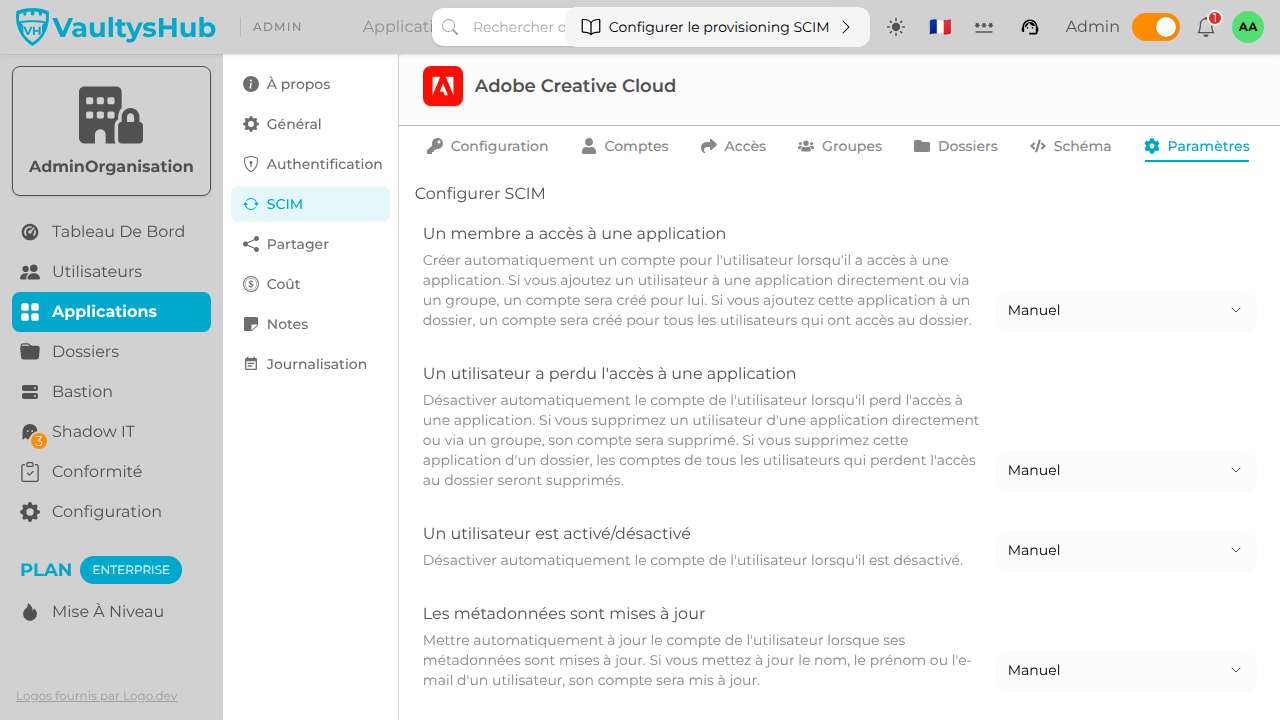The image size is (1280, 720).
Task: Click Mise À Niveau flame item
Action: point(111,611)
